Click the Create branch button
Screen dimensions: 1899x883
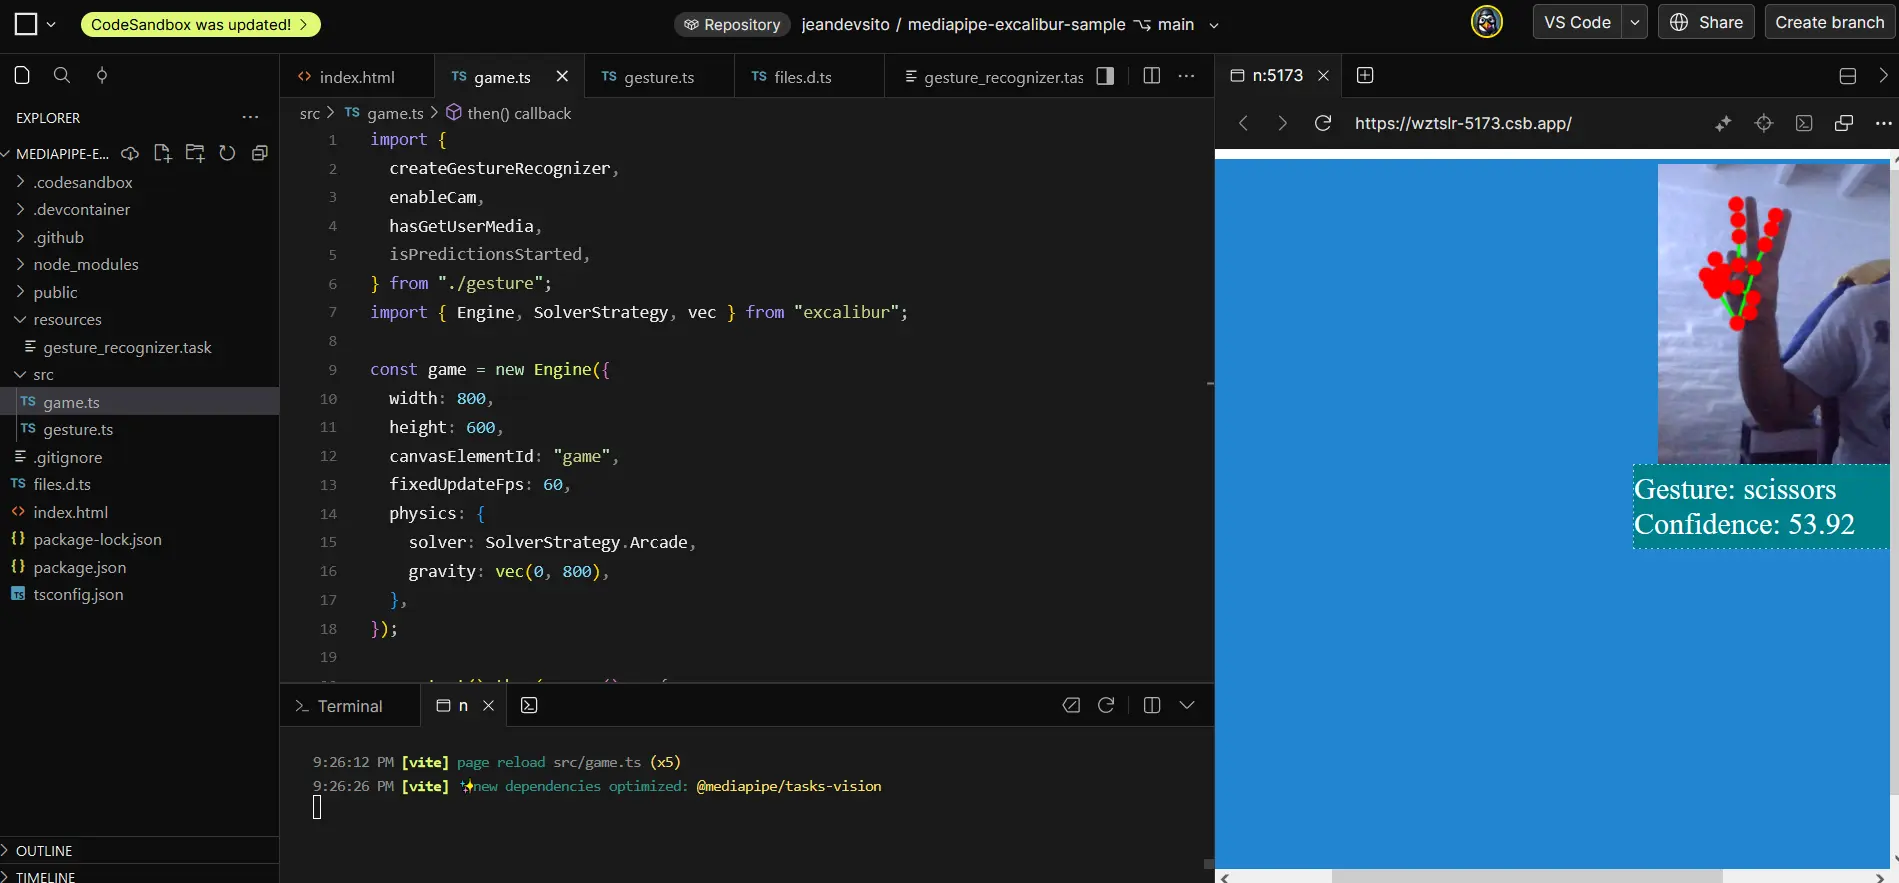click(x=1829, y=22)
